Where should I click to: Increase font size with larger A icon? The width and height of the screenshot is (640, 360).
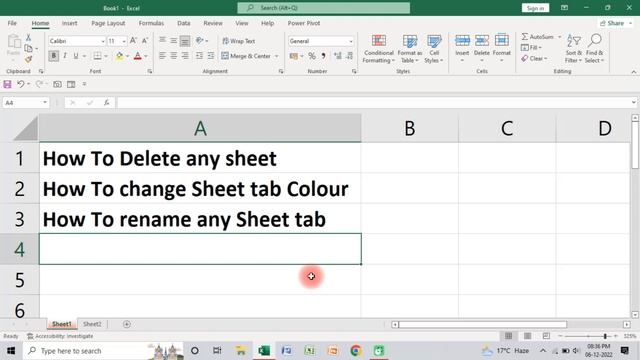tap(133, 41)
